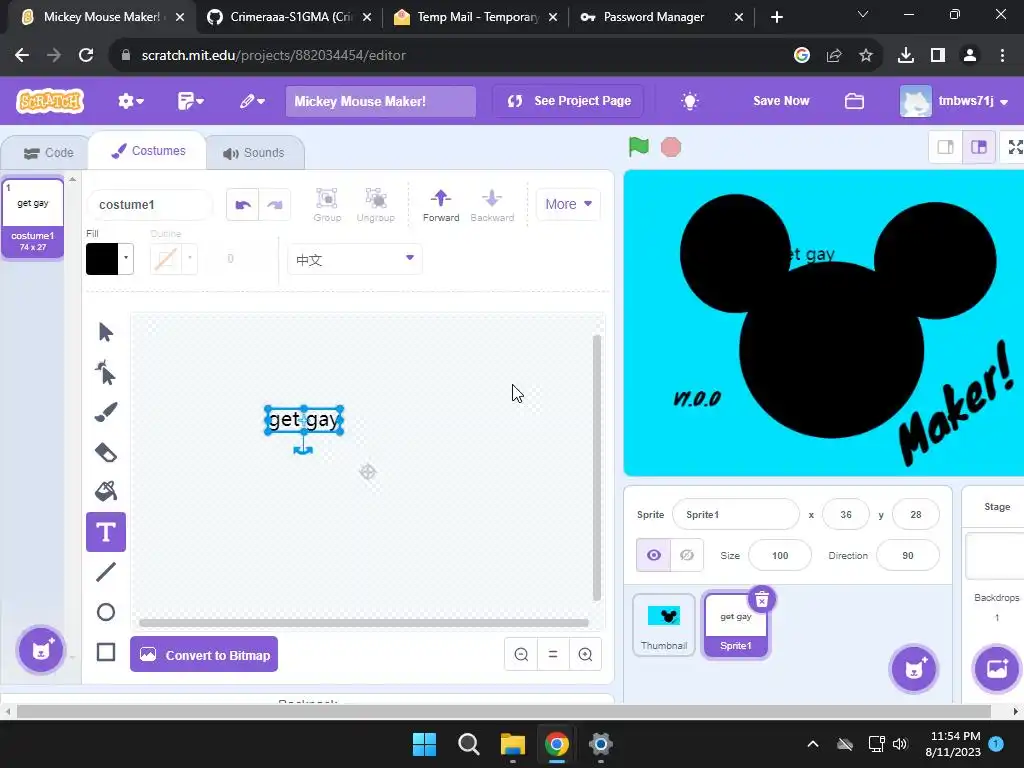The height and width of the screenshot is (768, 1024).
Task: Click Save Now
Action: pyautogui.click(x=781, y=101)
